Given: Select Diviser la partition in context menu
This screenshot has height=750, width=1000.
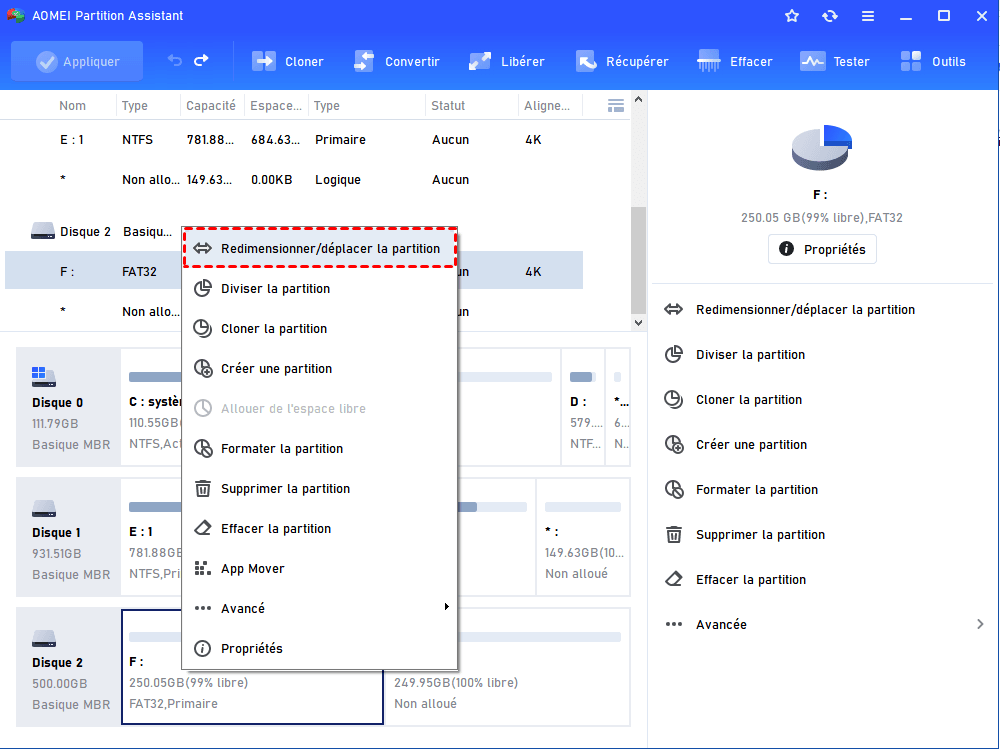Looking at the screenshot, I should click(x=320, y=288).
